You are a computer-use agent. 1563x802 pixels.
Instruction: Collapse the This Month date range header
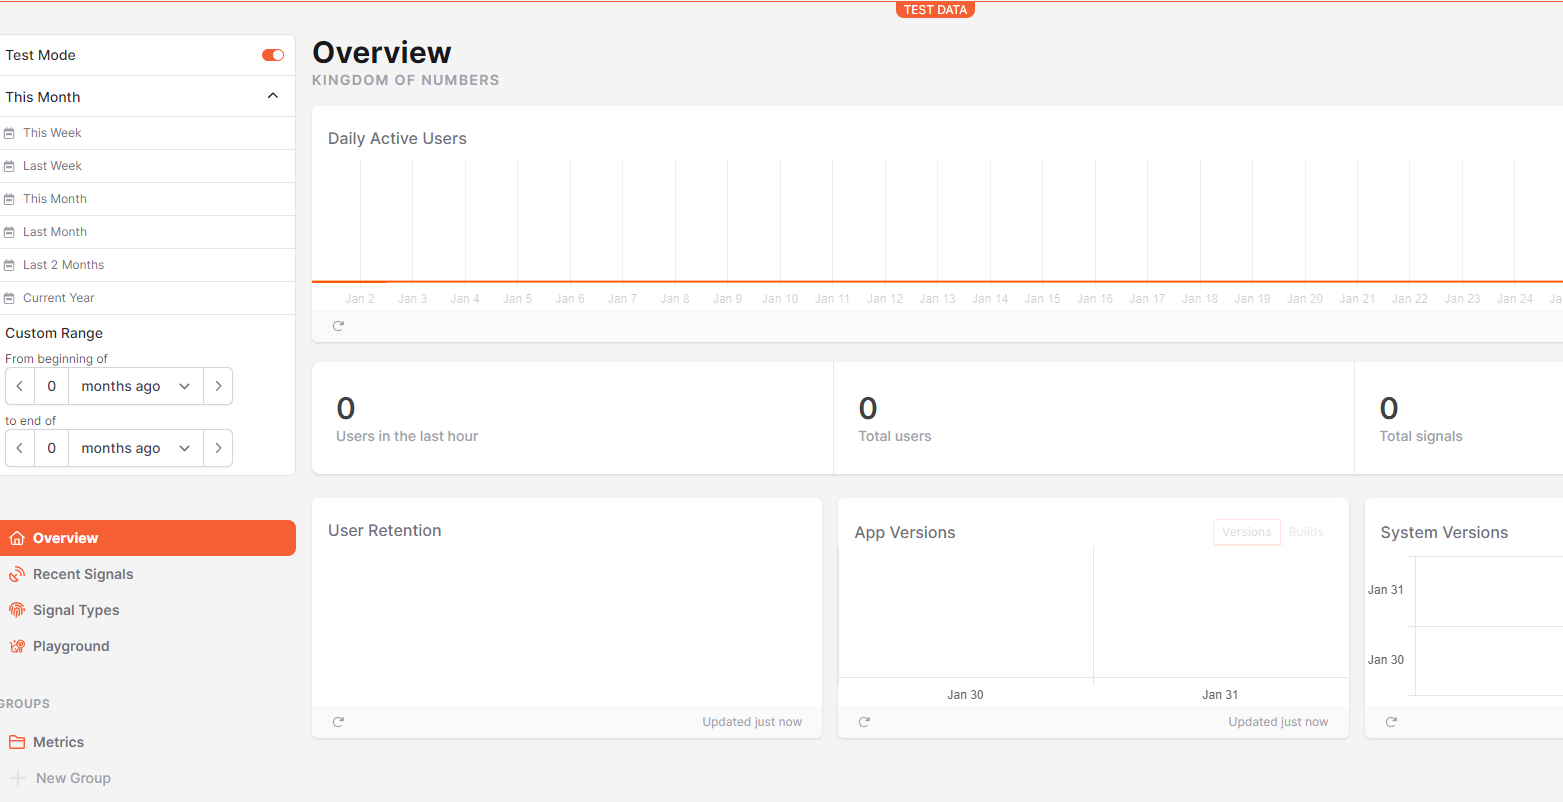(x=147, y=97)
